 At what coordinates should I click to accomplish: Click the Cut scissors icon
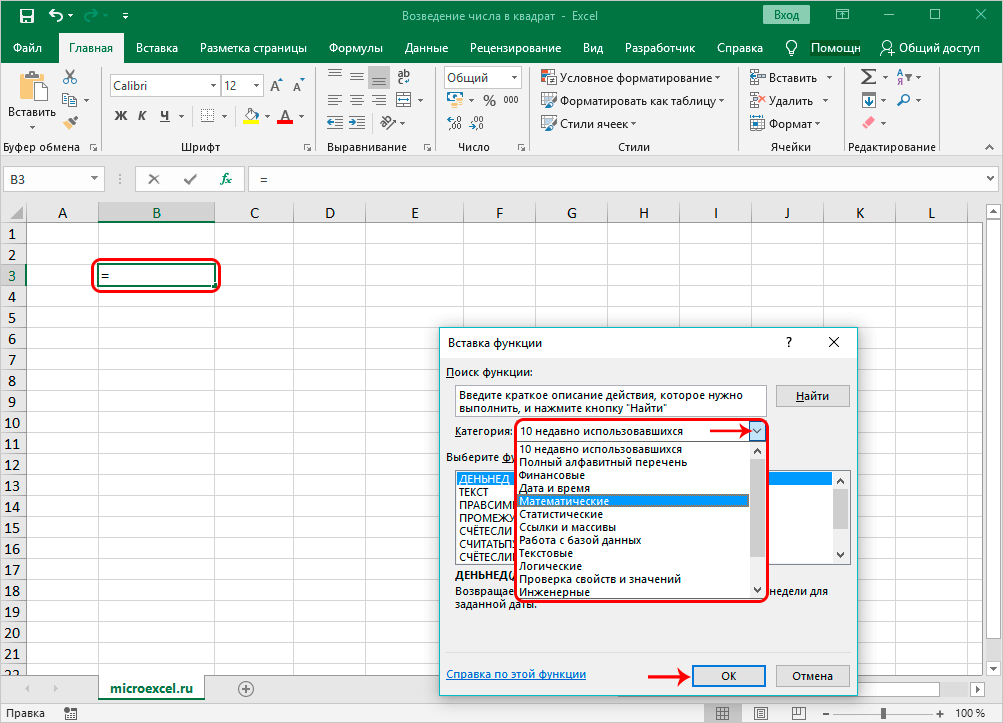click(x=70, y=77)
